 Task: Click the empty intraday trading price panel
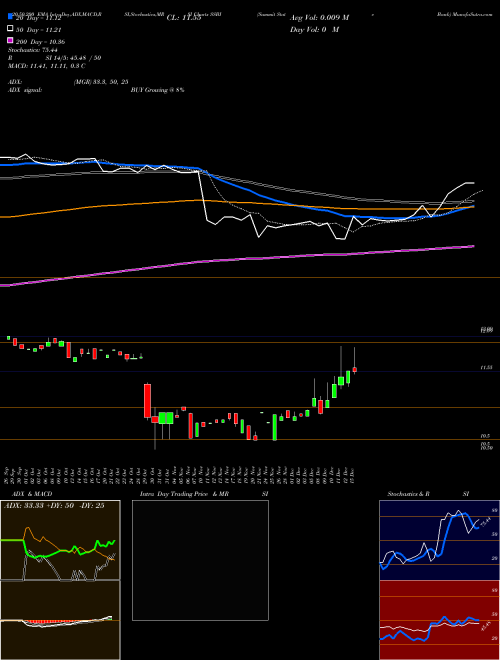pos(200,560)
